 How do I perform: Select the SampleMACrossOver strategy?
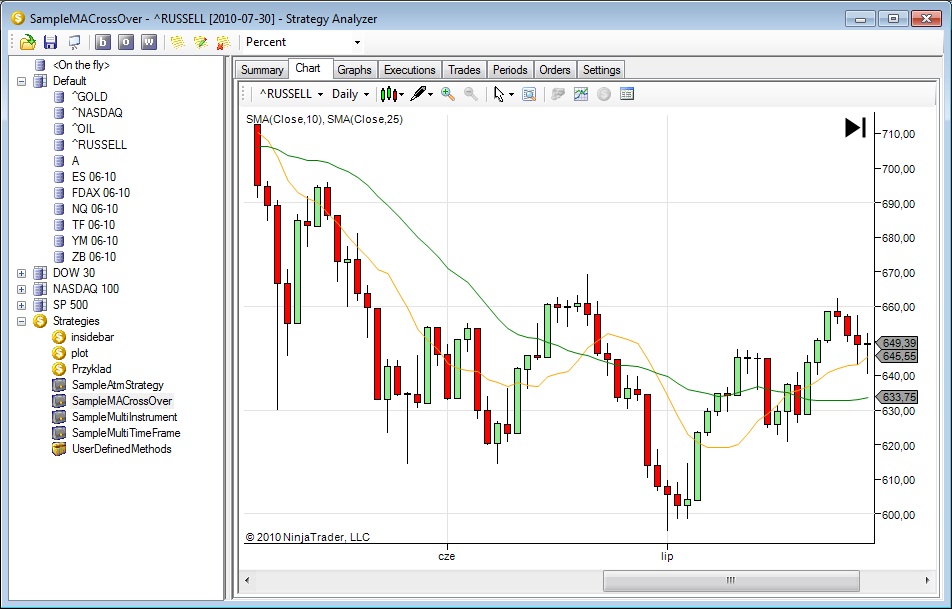click(x=122, y=401)
